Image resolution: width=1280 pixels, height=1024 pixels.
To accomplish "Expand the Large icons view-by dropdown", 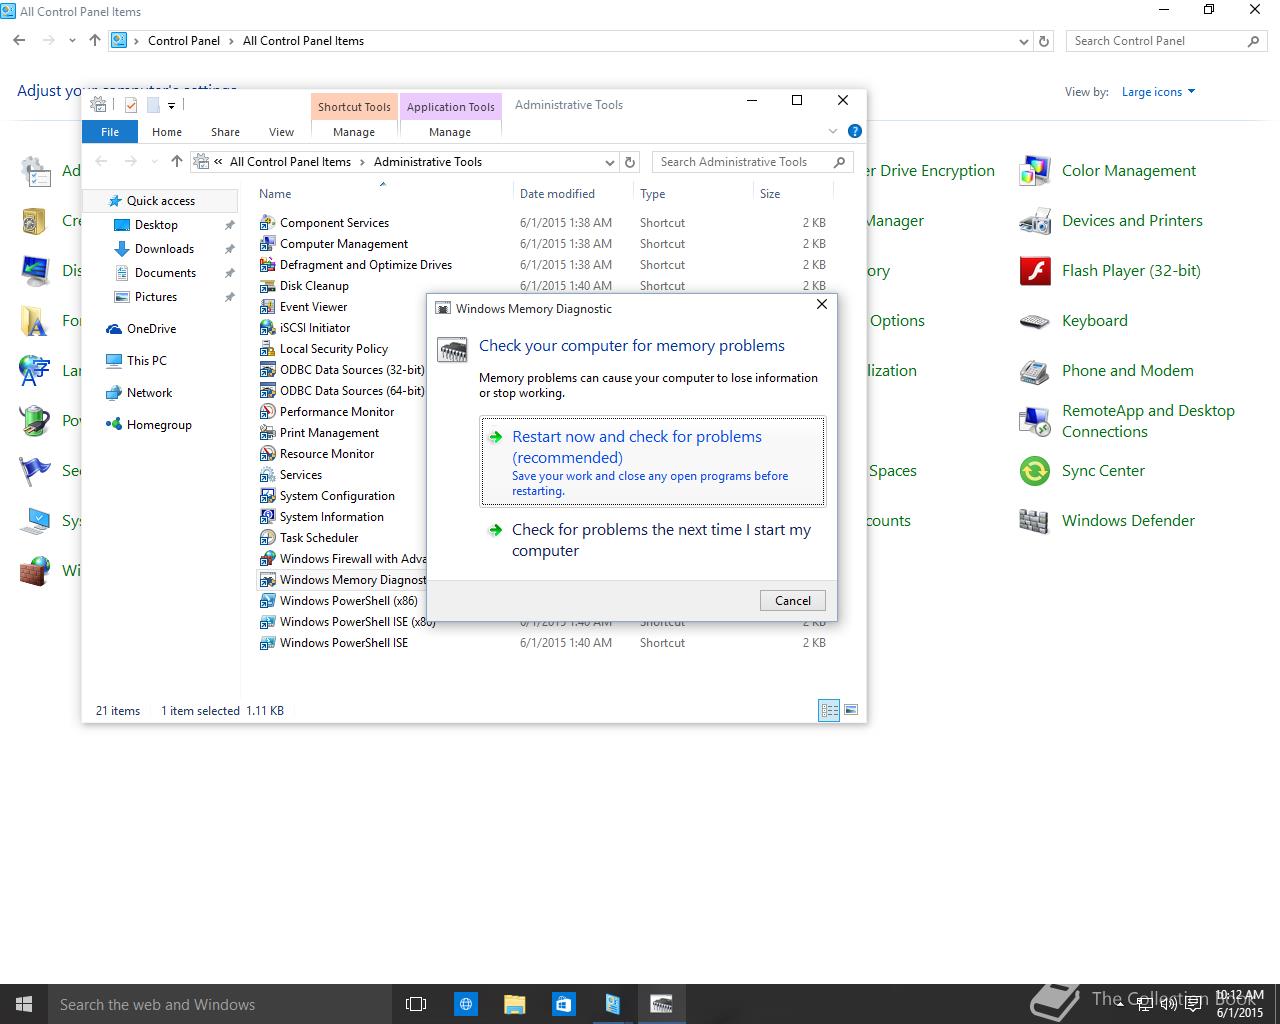I will 1158,92.
